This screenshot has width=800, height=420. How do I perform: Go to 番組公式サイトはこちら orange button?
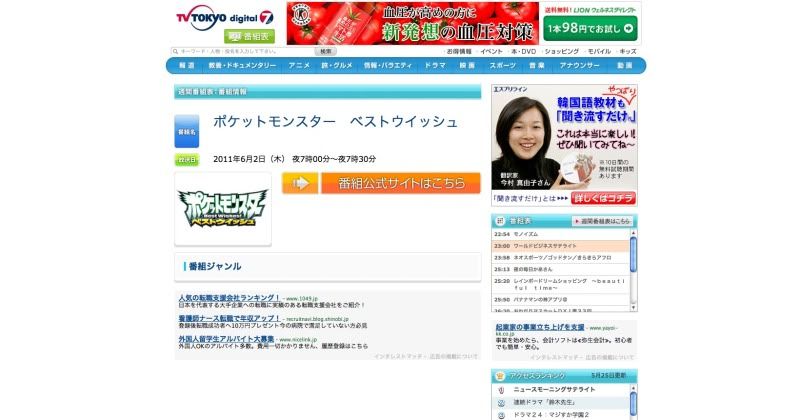pyautogui.click(x=401, y=183)
